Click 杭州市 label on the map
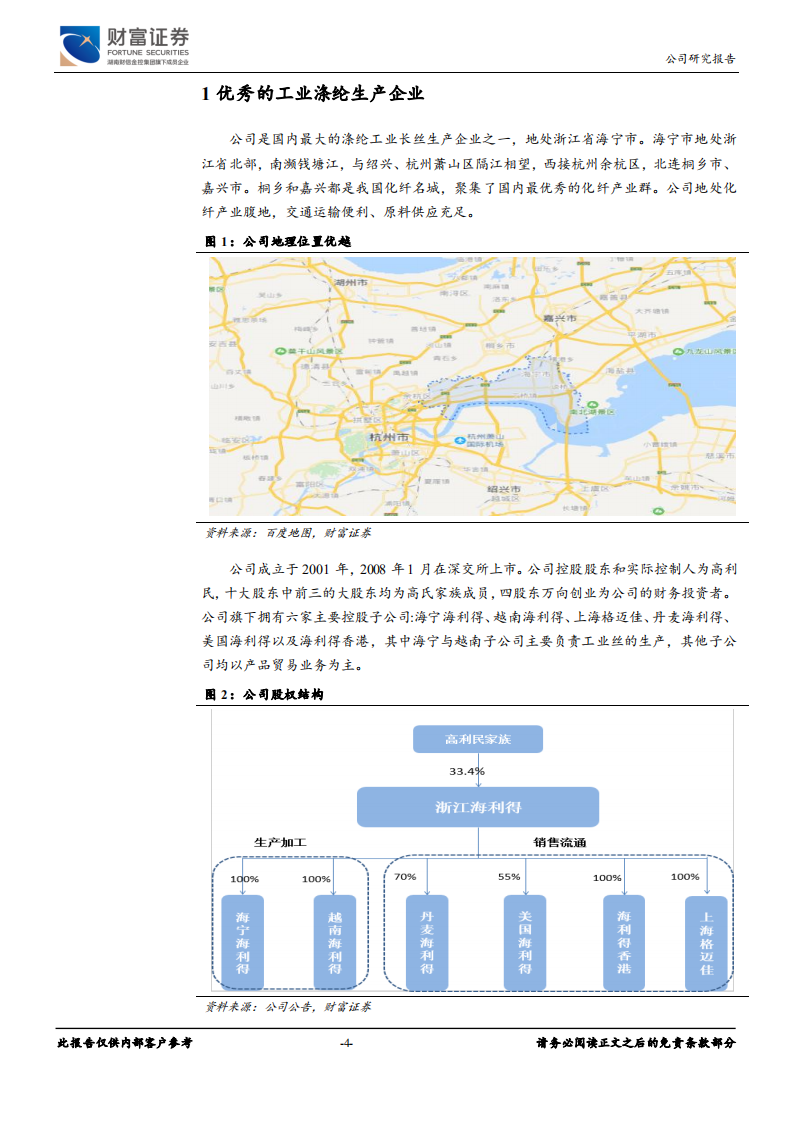The width and height of the screenshot is (793, 1122). tap(389, 436)
